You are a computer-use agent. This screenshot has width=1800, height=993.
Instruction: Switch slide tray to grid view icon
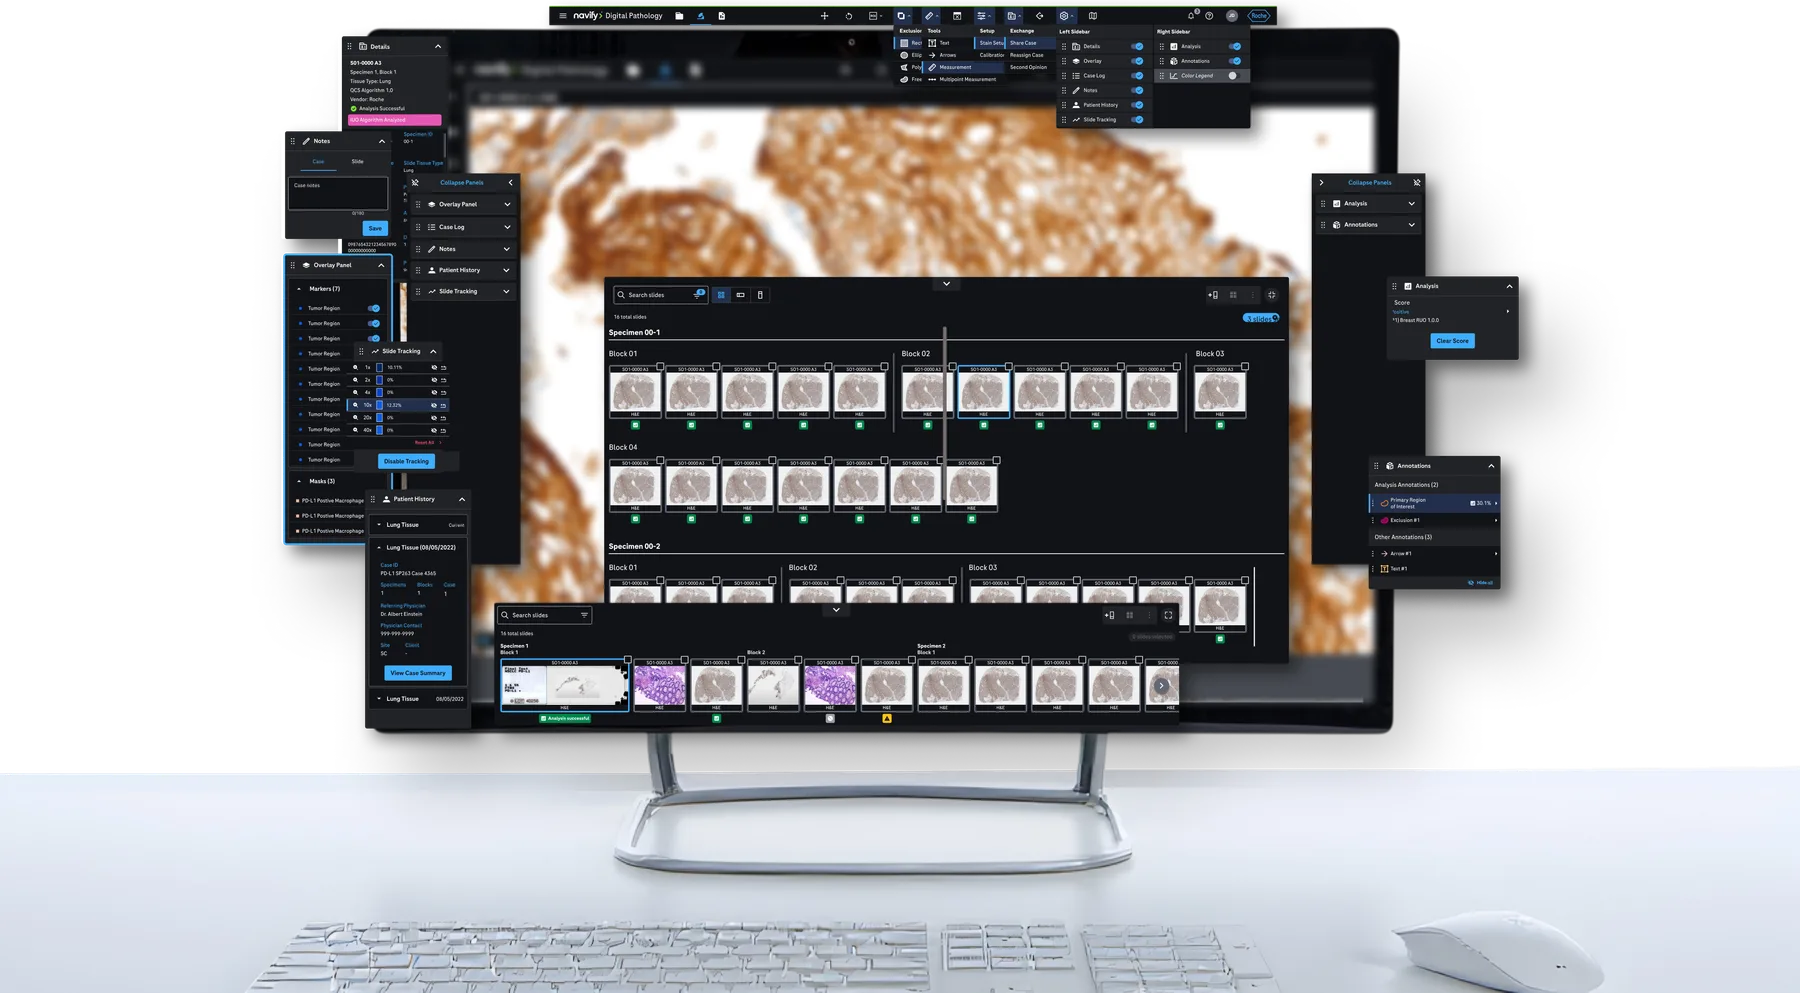tap(721, 295)
